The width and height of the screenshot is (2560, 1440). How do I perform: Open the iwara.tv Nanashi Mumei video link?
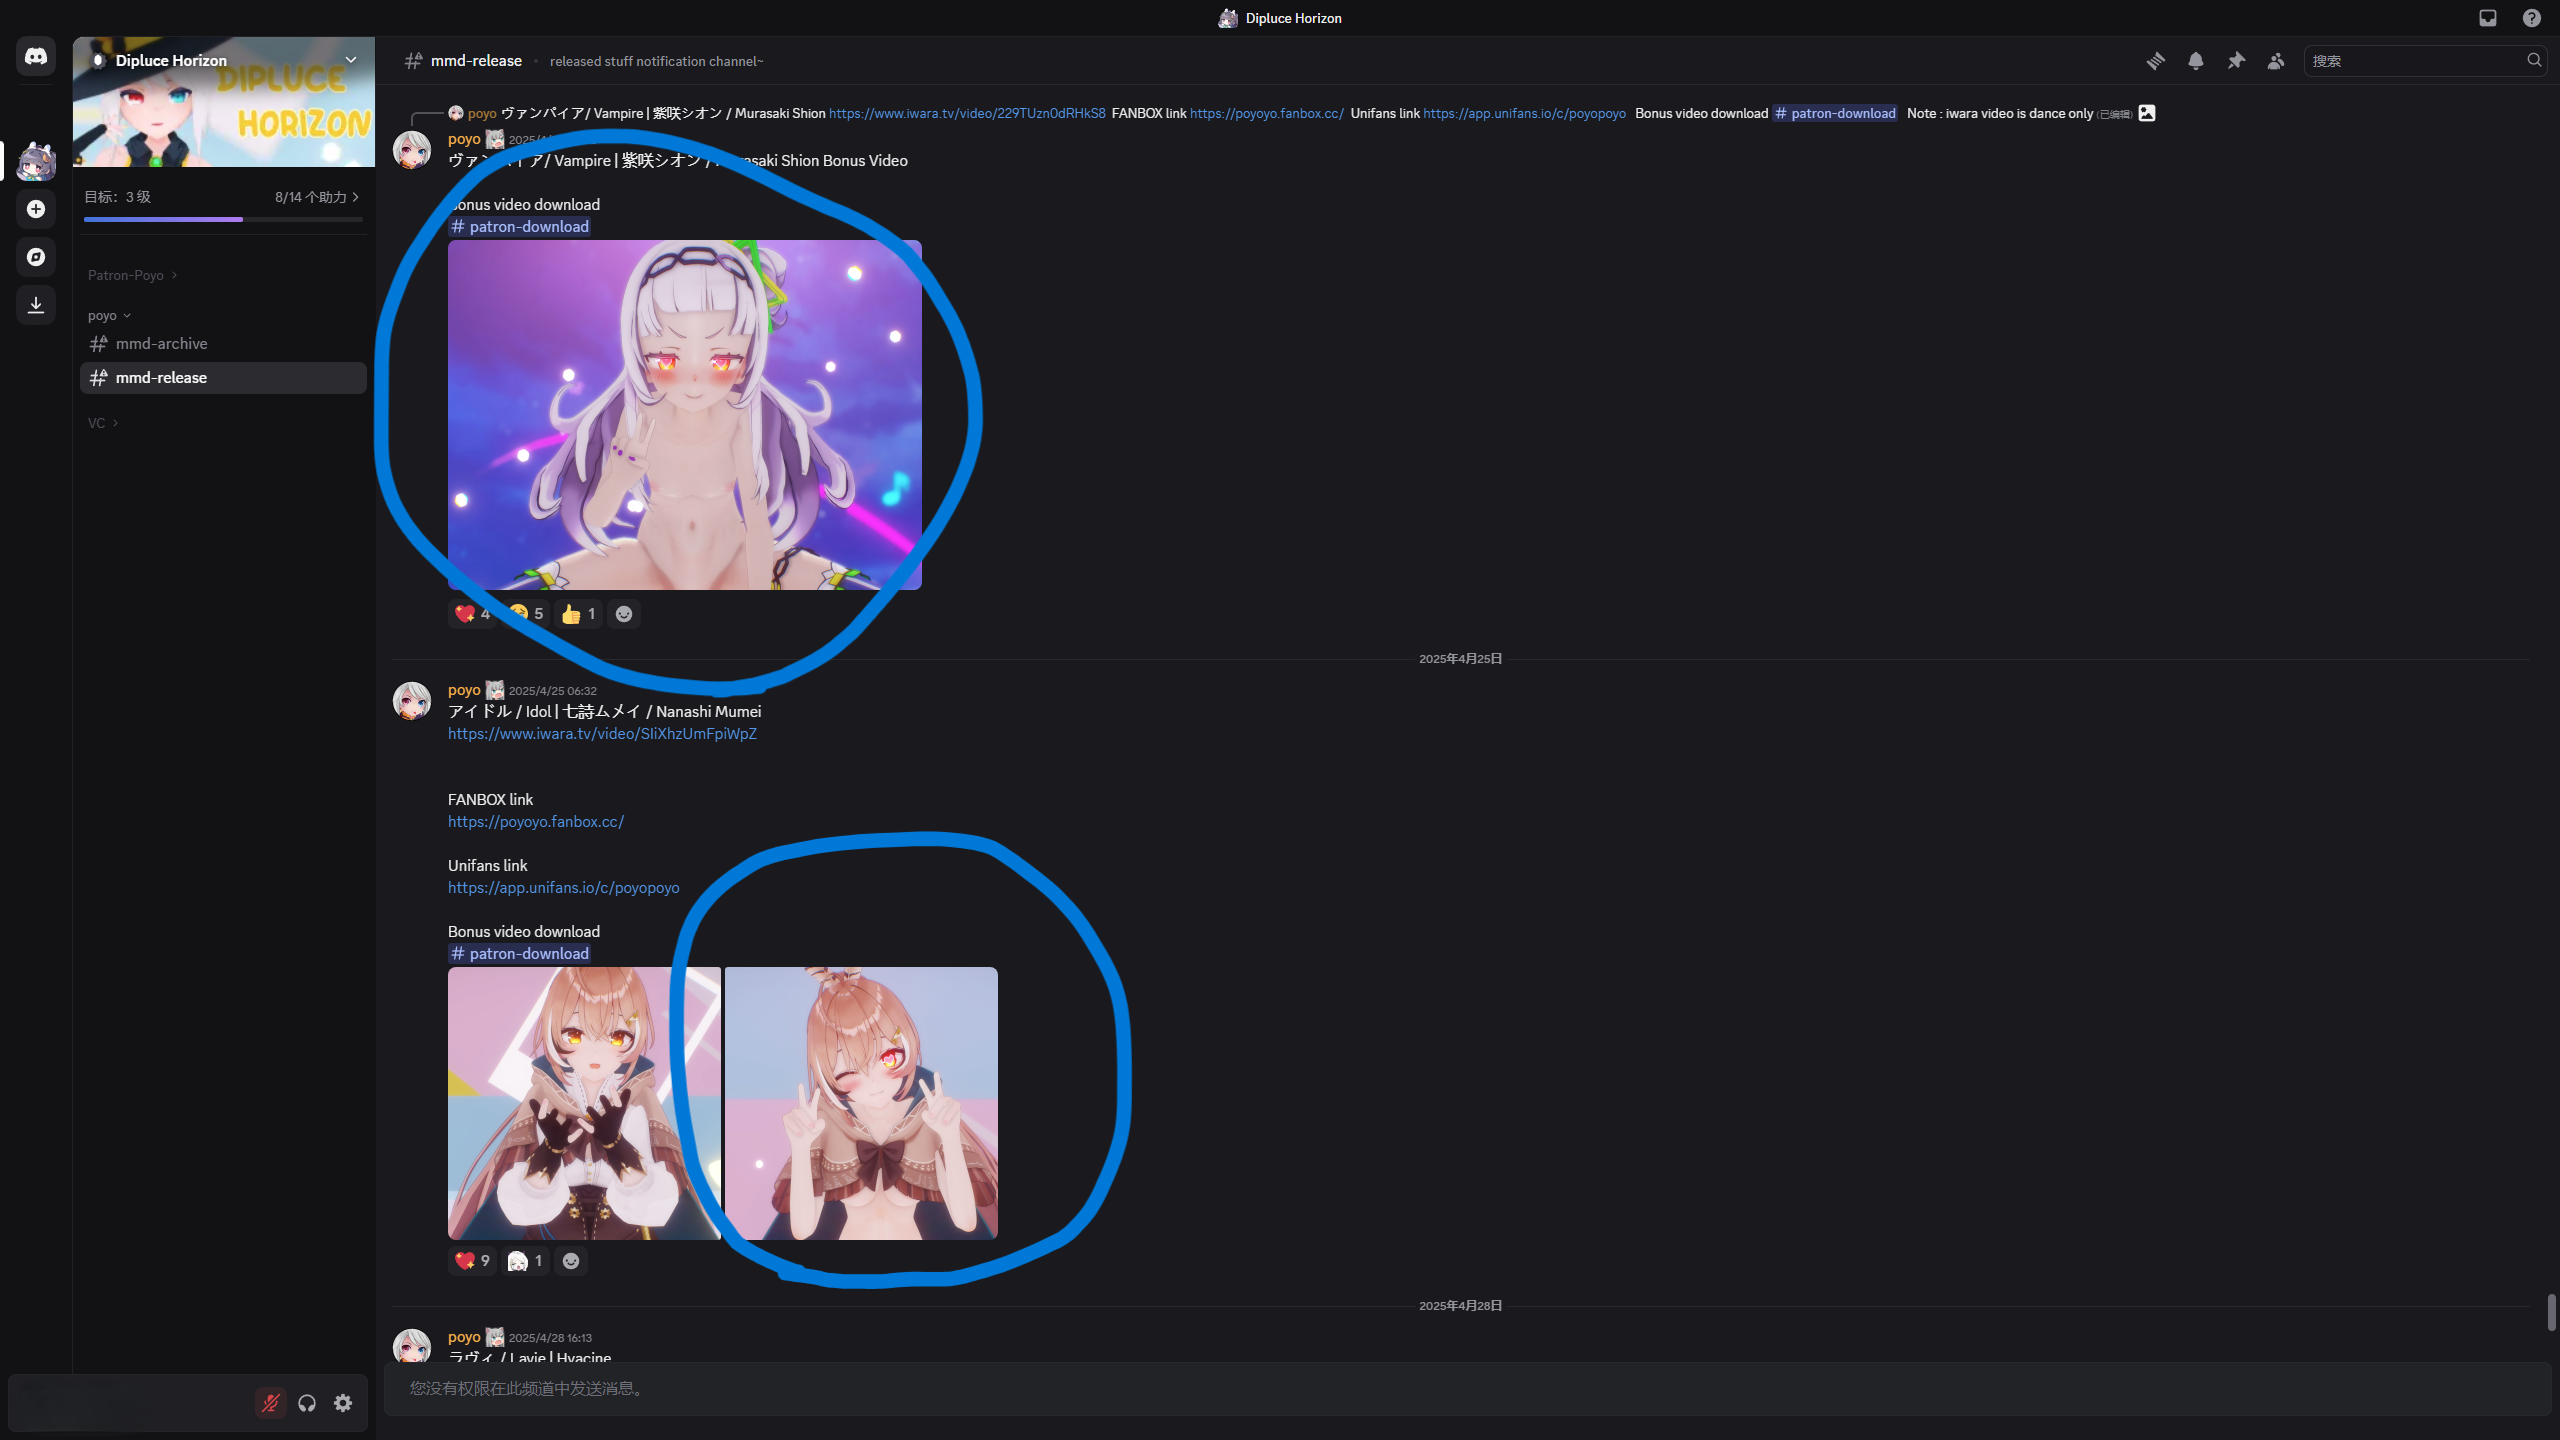(x=602, y=734)
